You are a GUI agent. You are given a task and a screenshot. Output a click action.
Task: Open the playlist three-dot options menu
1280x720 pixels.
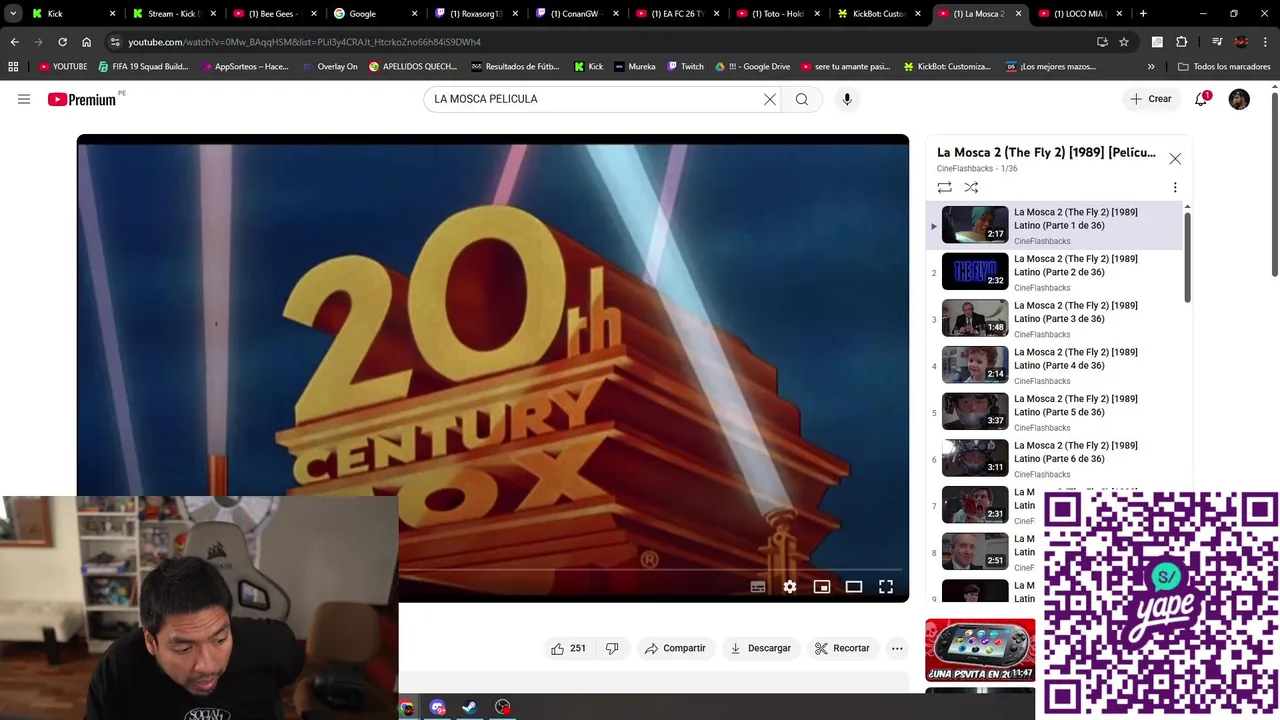point(1175,187)
